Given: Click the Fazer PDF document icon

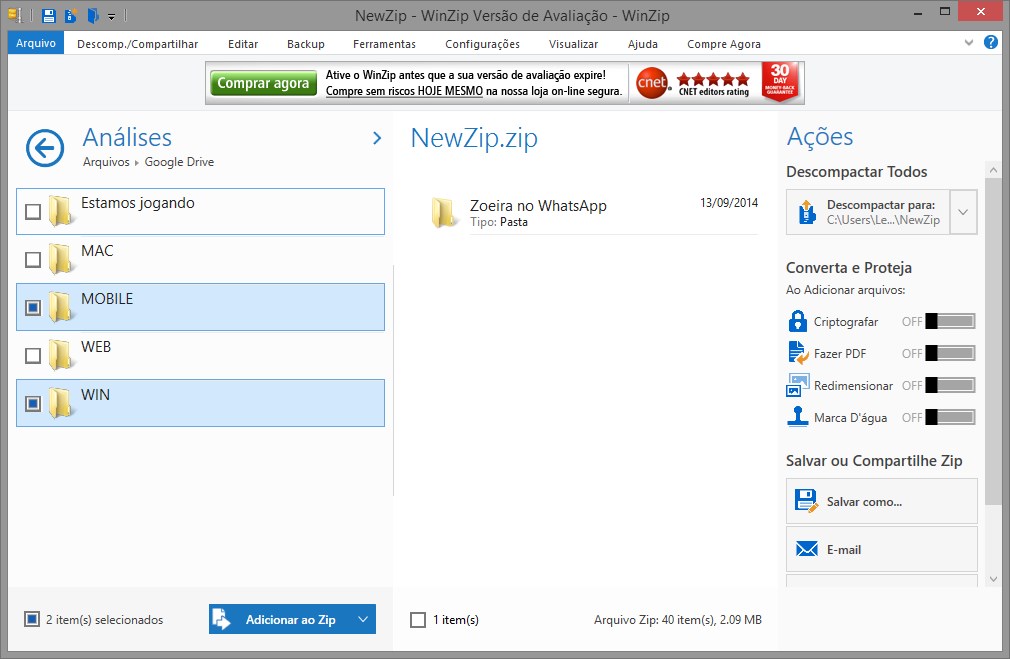Looking at the screenshot, I should [798, 352].
